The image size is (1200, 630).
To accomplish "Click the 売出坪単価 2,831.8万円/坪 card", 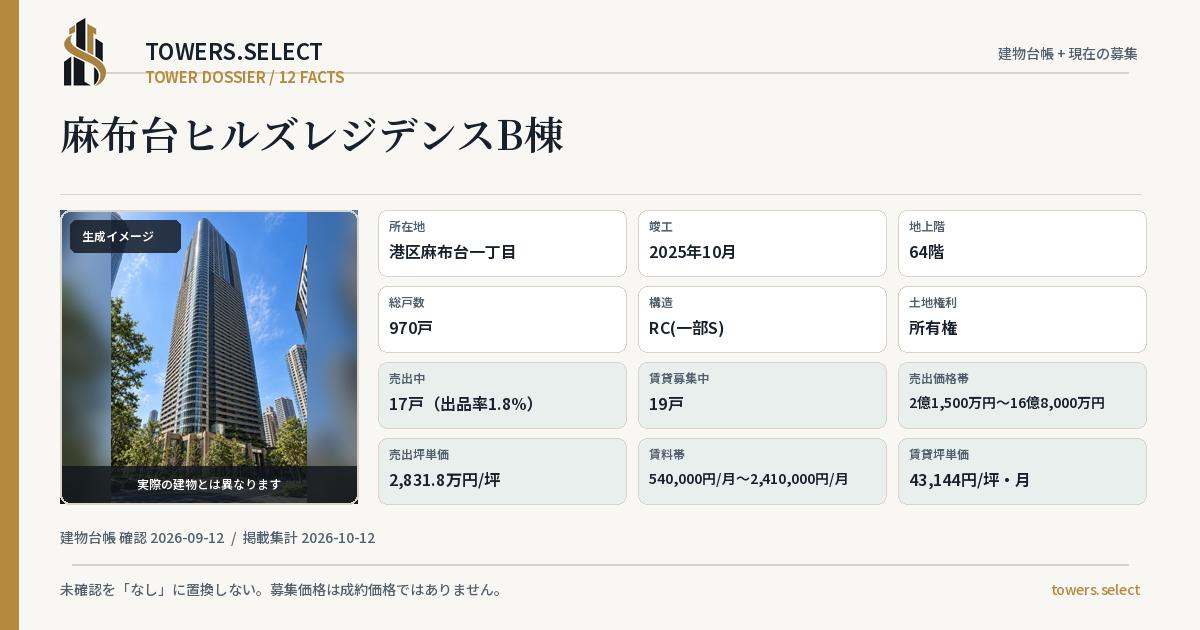I will pyautogui.click(x=502, y=471).
